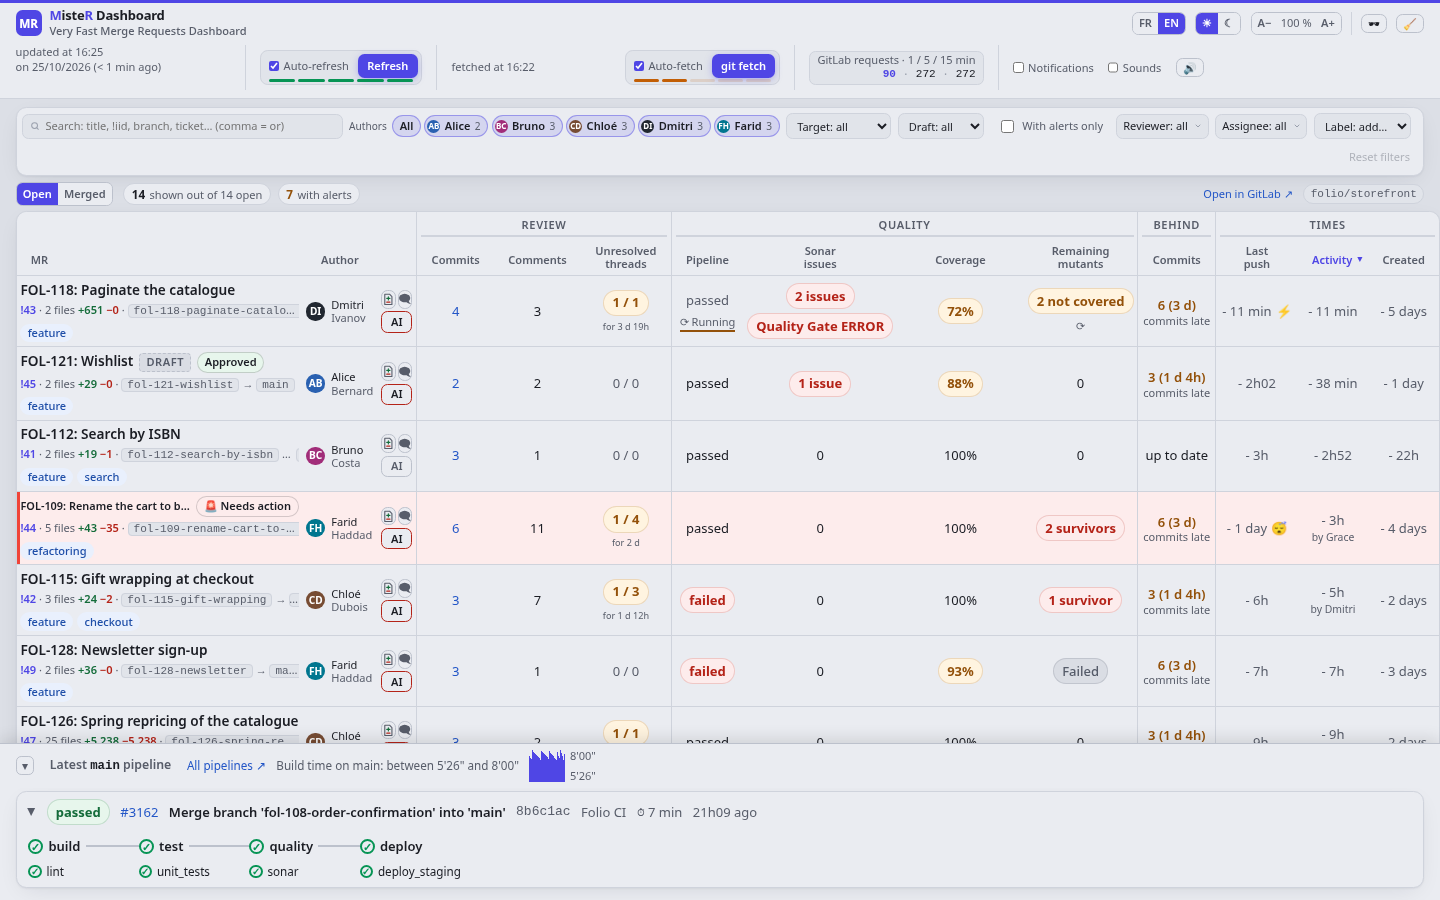Open the Target filter dropdown
This screenshot has height=900, width=1440.
(x=839, y=126)
